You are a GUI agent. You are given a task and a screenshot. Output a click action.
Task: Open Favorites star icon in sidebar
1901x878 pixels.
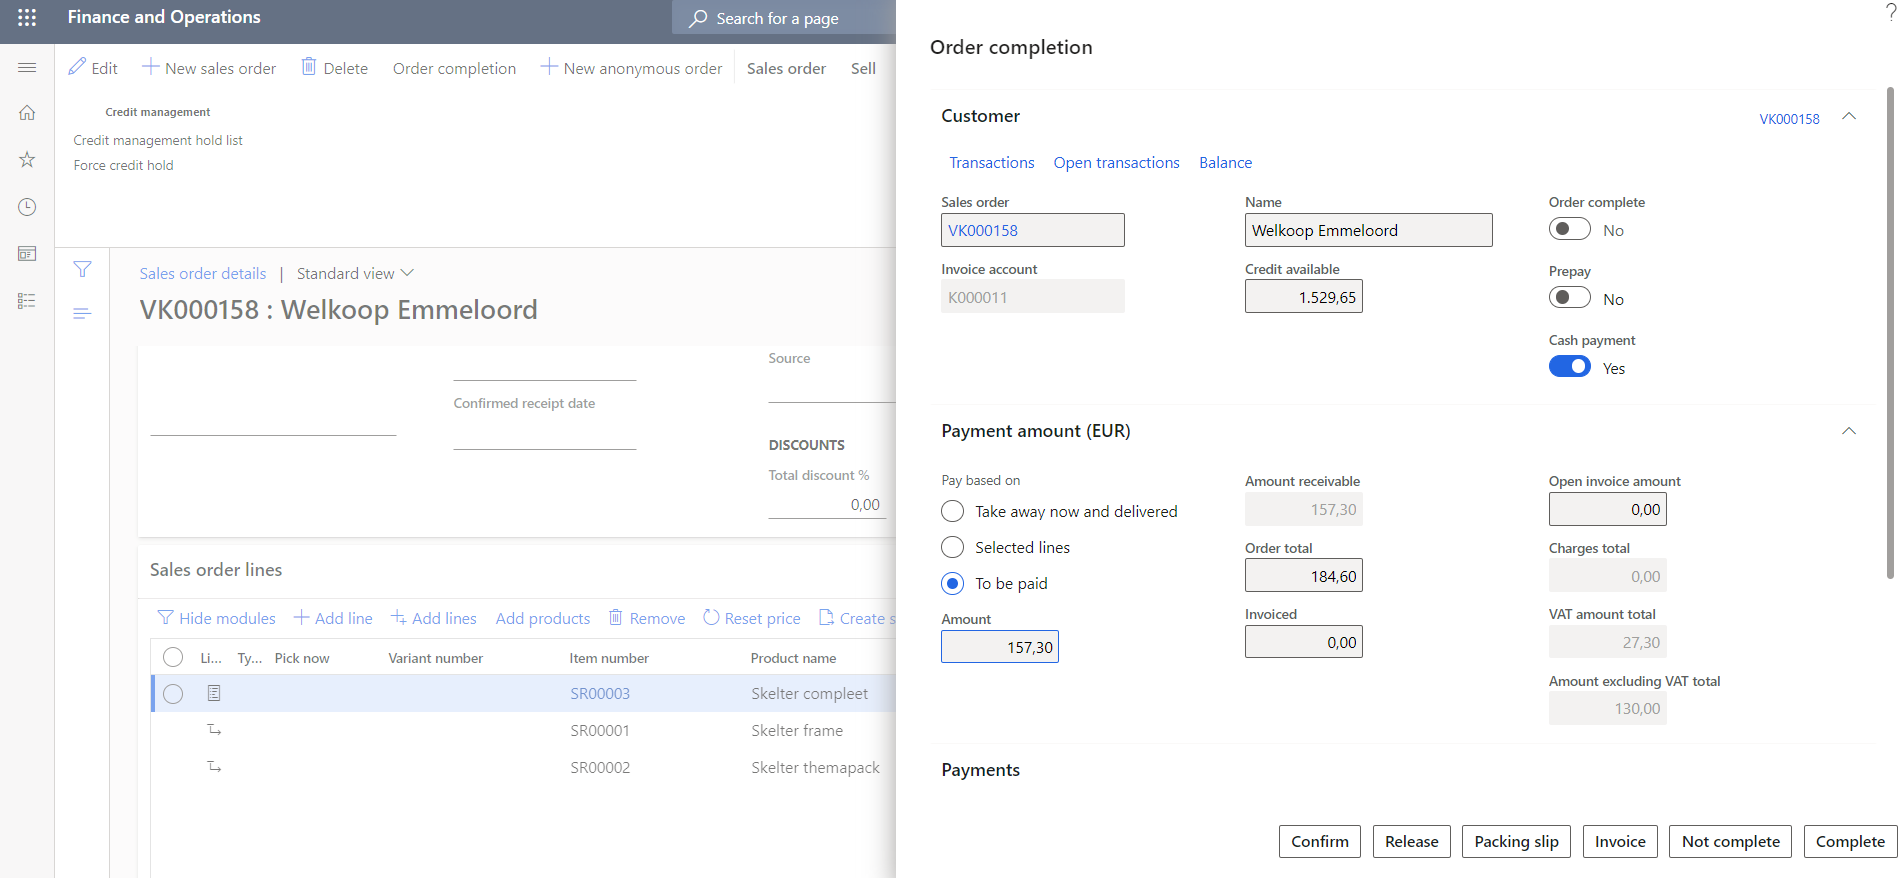(x=27, y=160)
